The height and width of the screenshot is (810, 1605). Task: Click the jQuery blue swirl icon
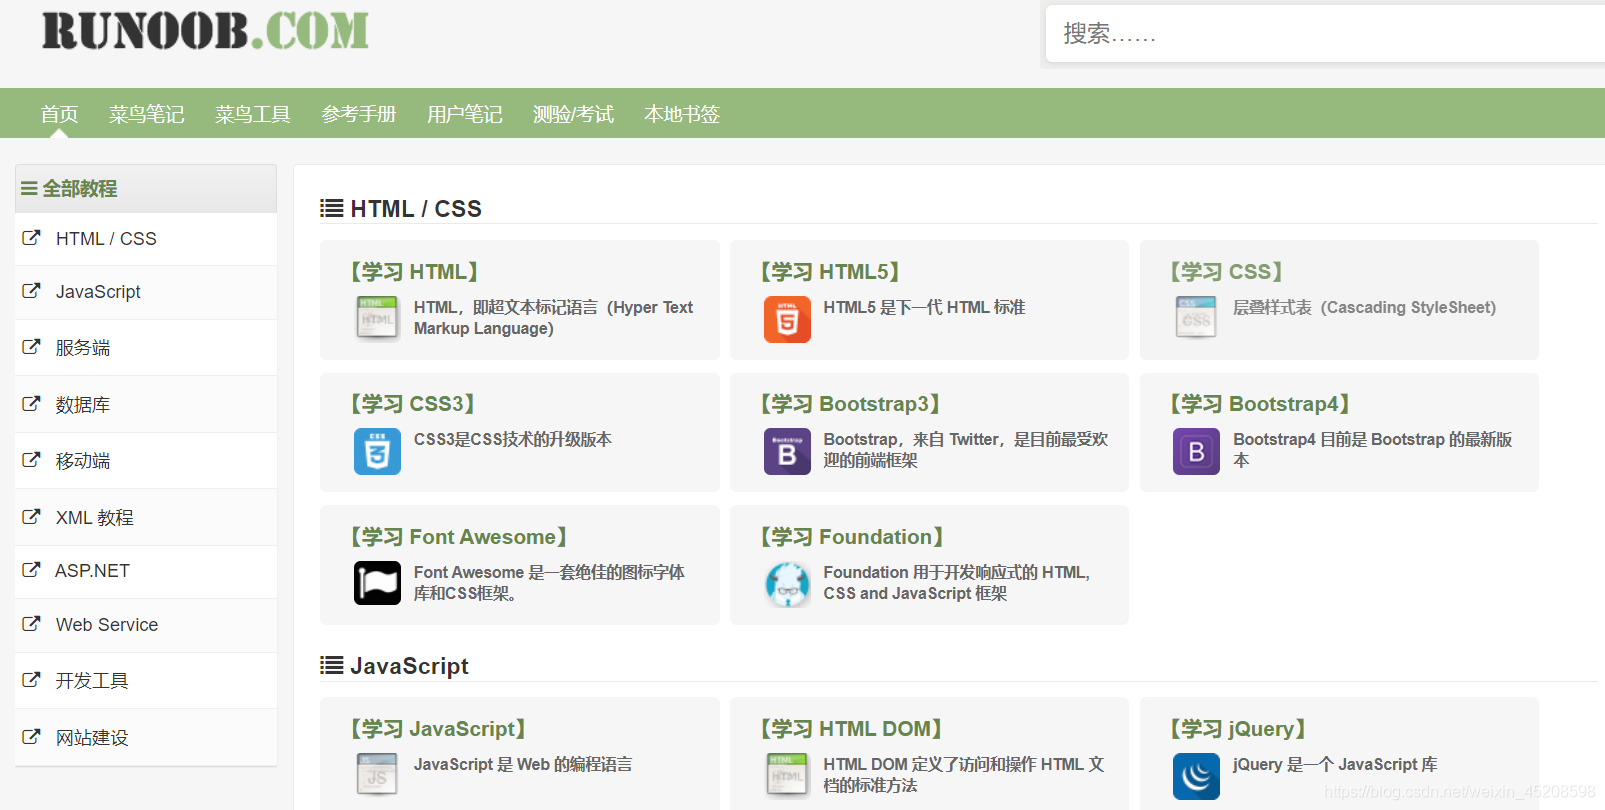[1196, 776]
